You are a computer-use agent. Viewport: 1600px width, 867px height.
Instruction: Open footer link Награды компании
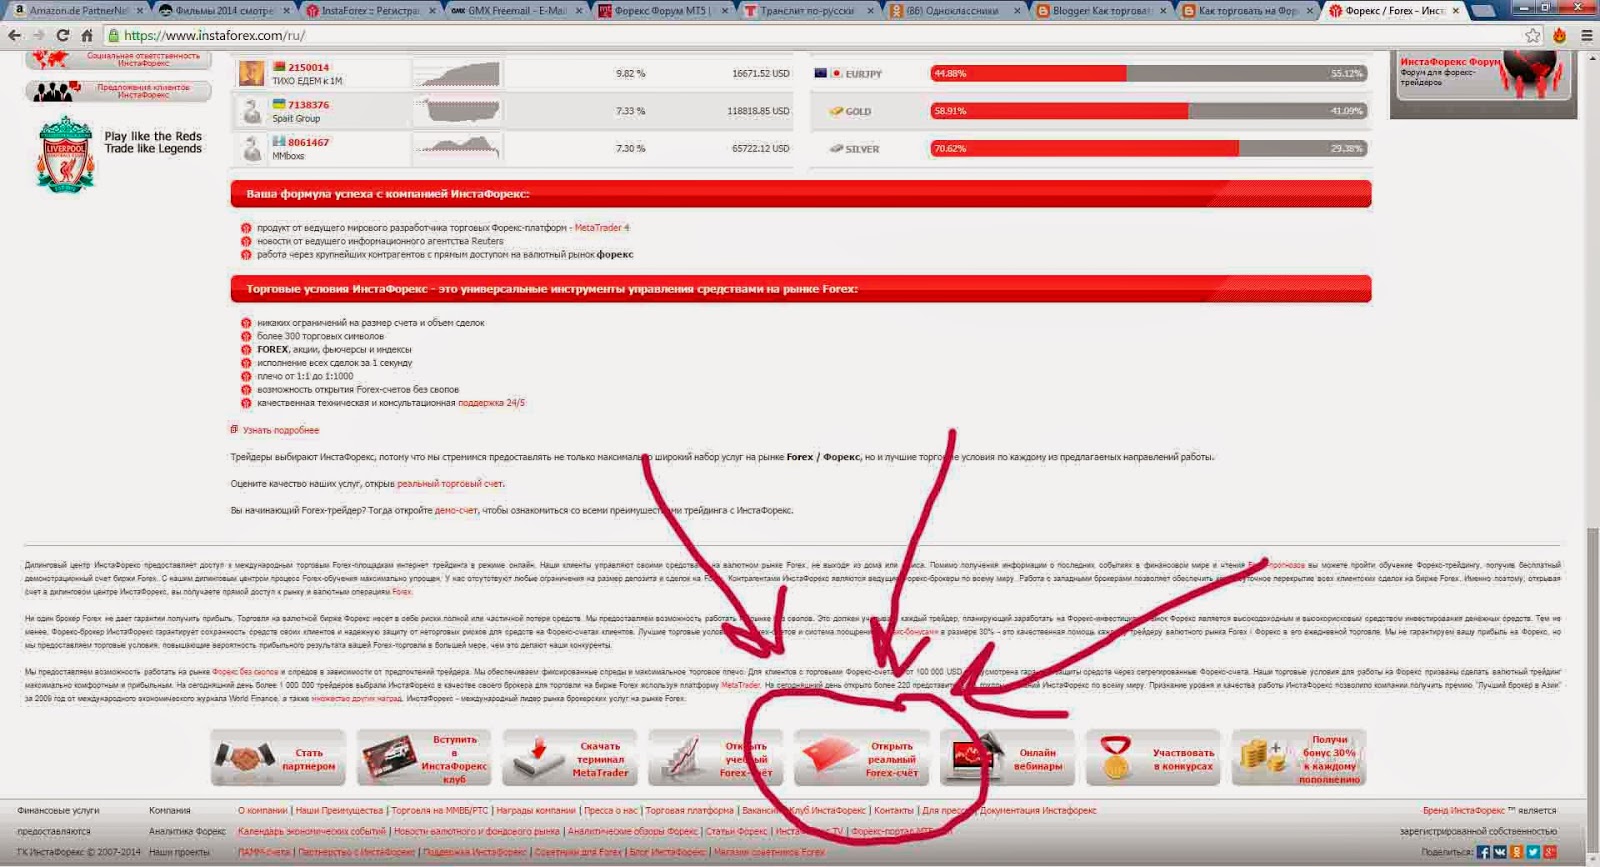click(x=536, y=810)
